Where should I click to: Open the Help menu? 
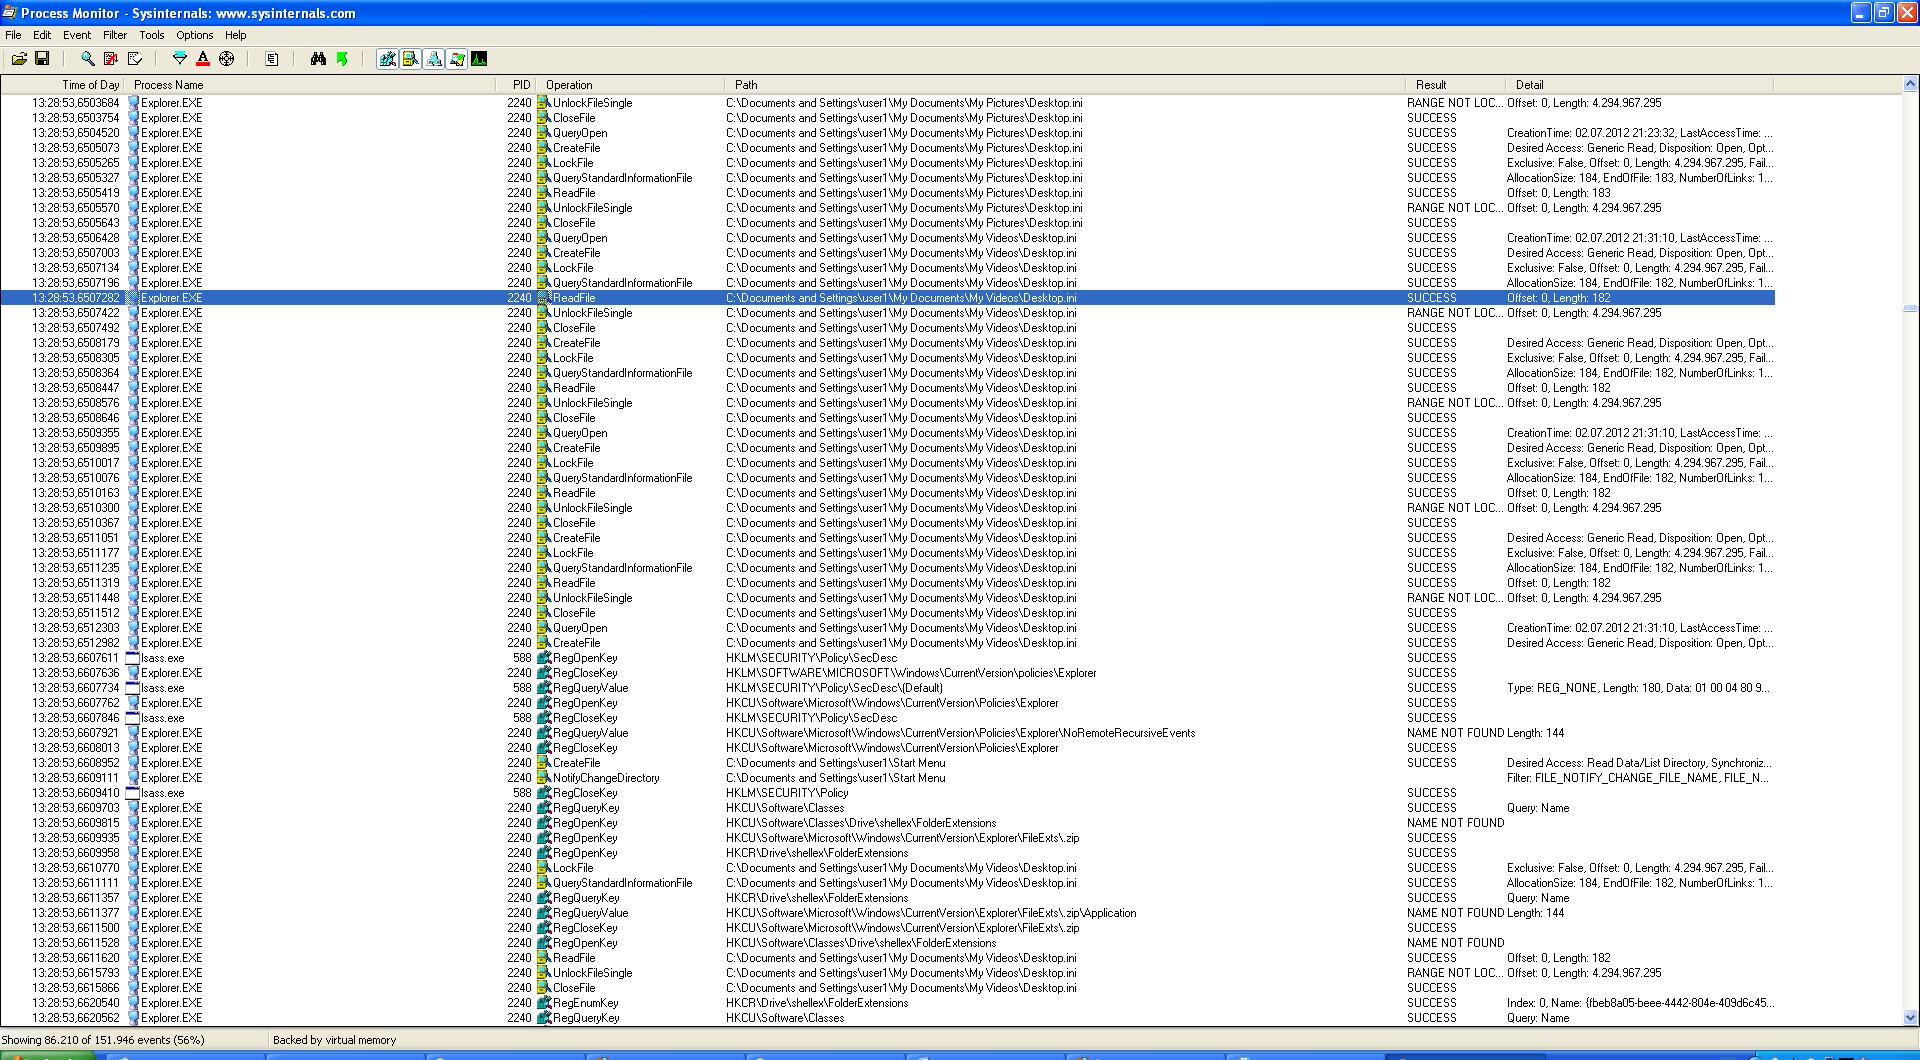(236, 35)
